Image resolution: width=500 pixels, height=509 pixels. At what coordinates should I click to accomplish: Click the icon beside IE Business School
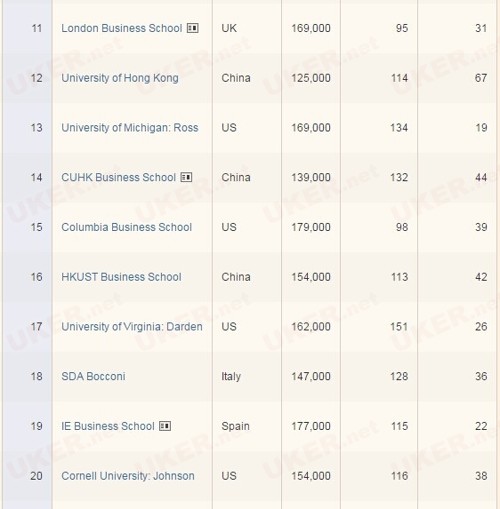[165, 426]
